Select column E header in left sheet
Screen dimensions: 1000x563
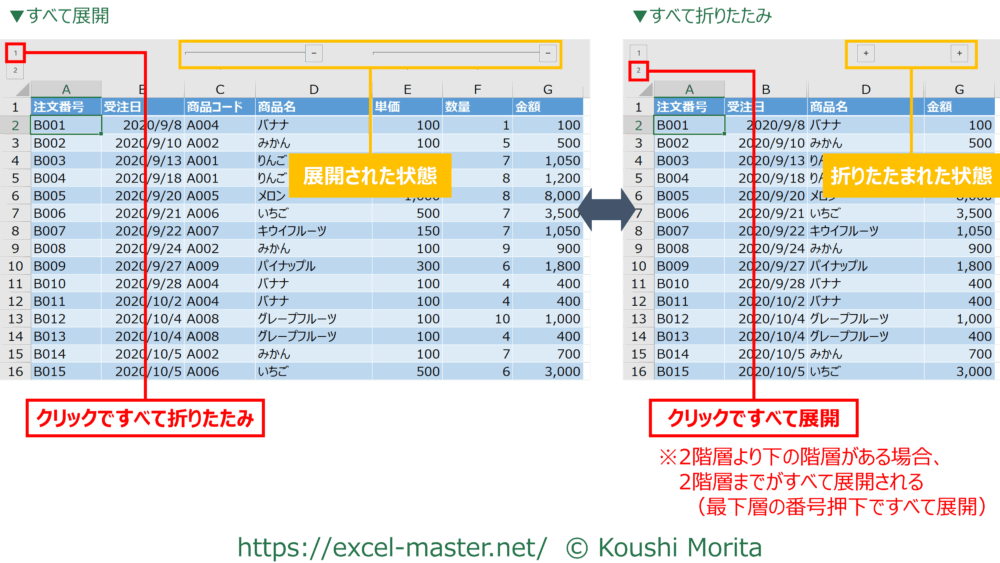point(406,90)
